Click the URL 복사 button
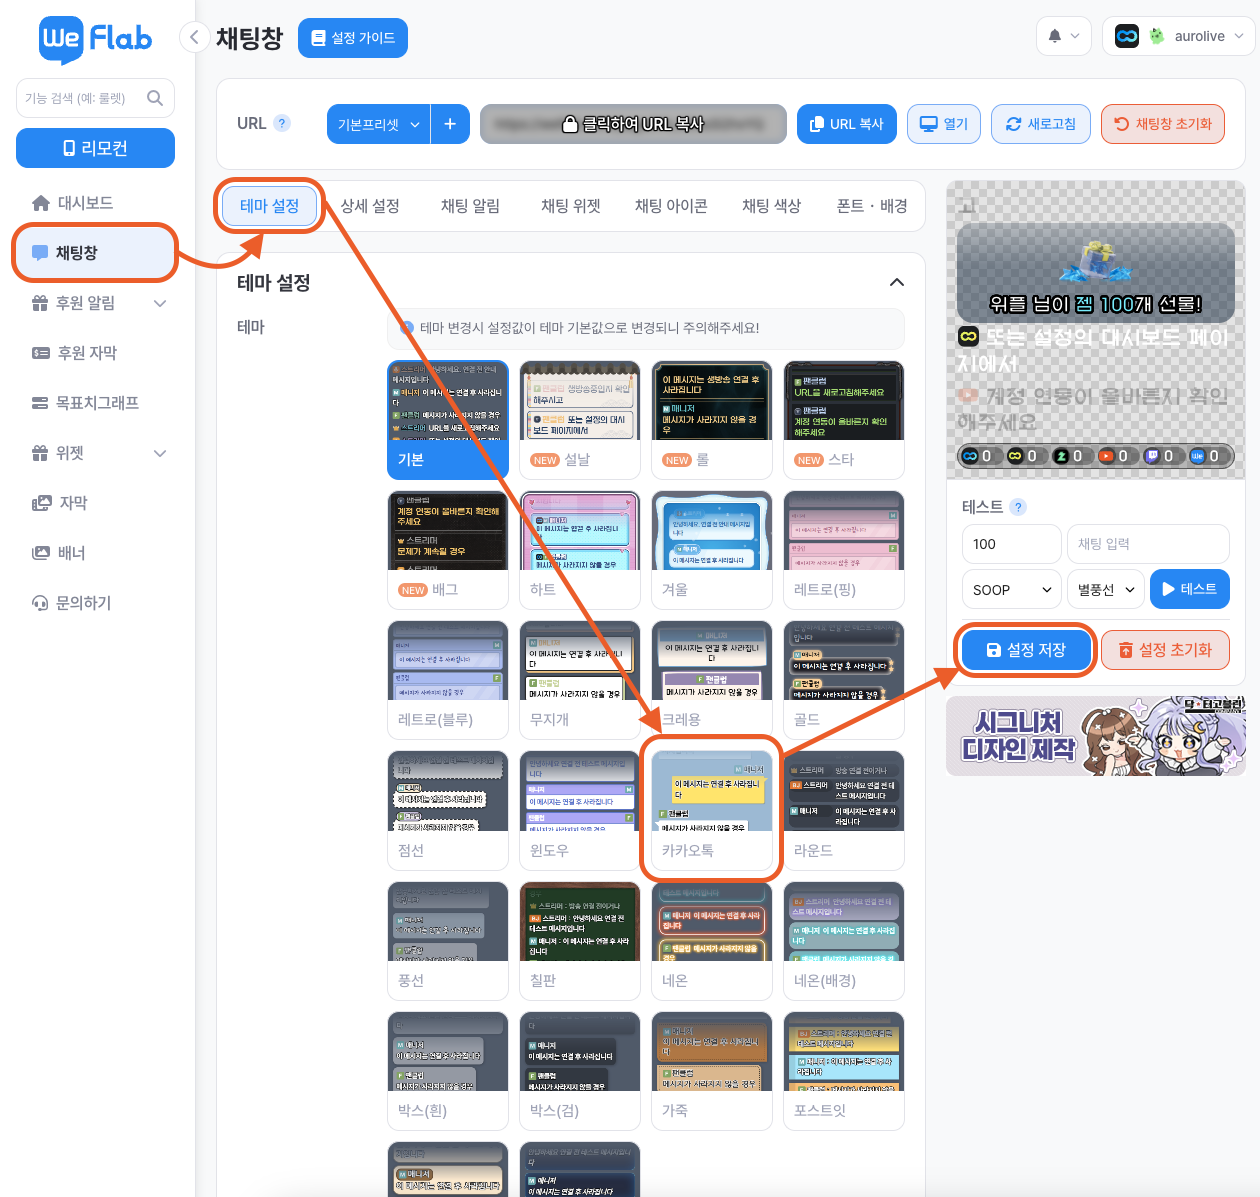Screen dimensions: 1260x1197 pos(847,124)
